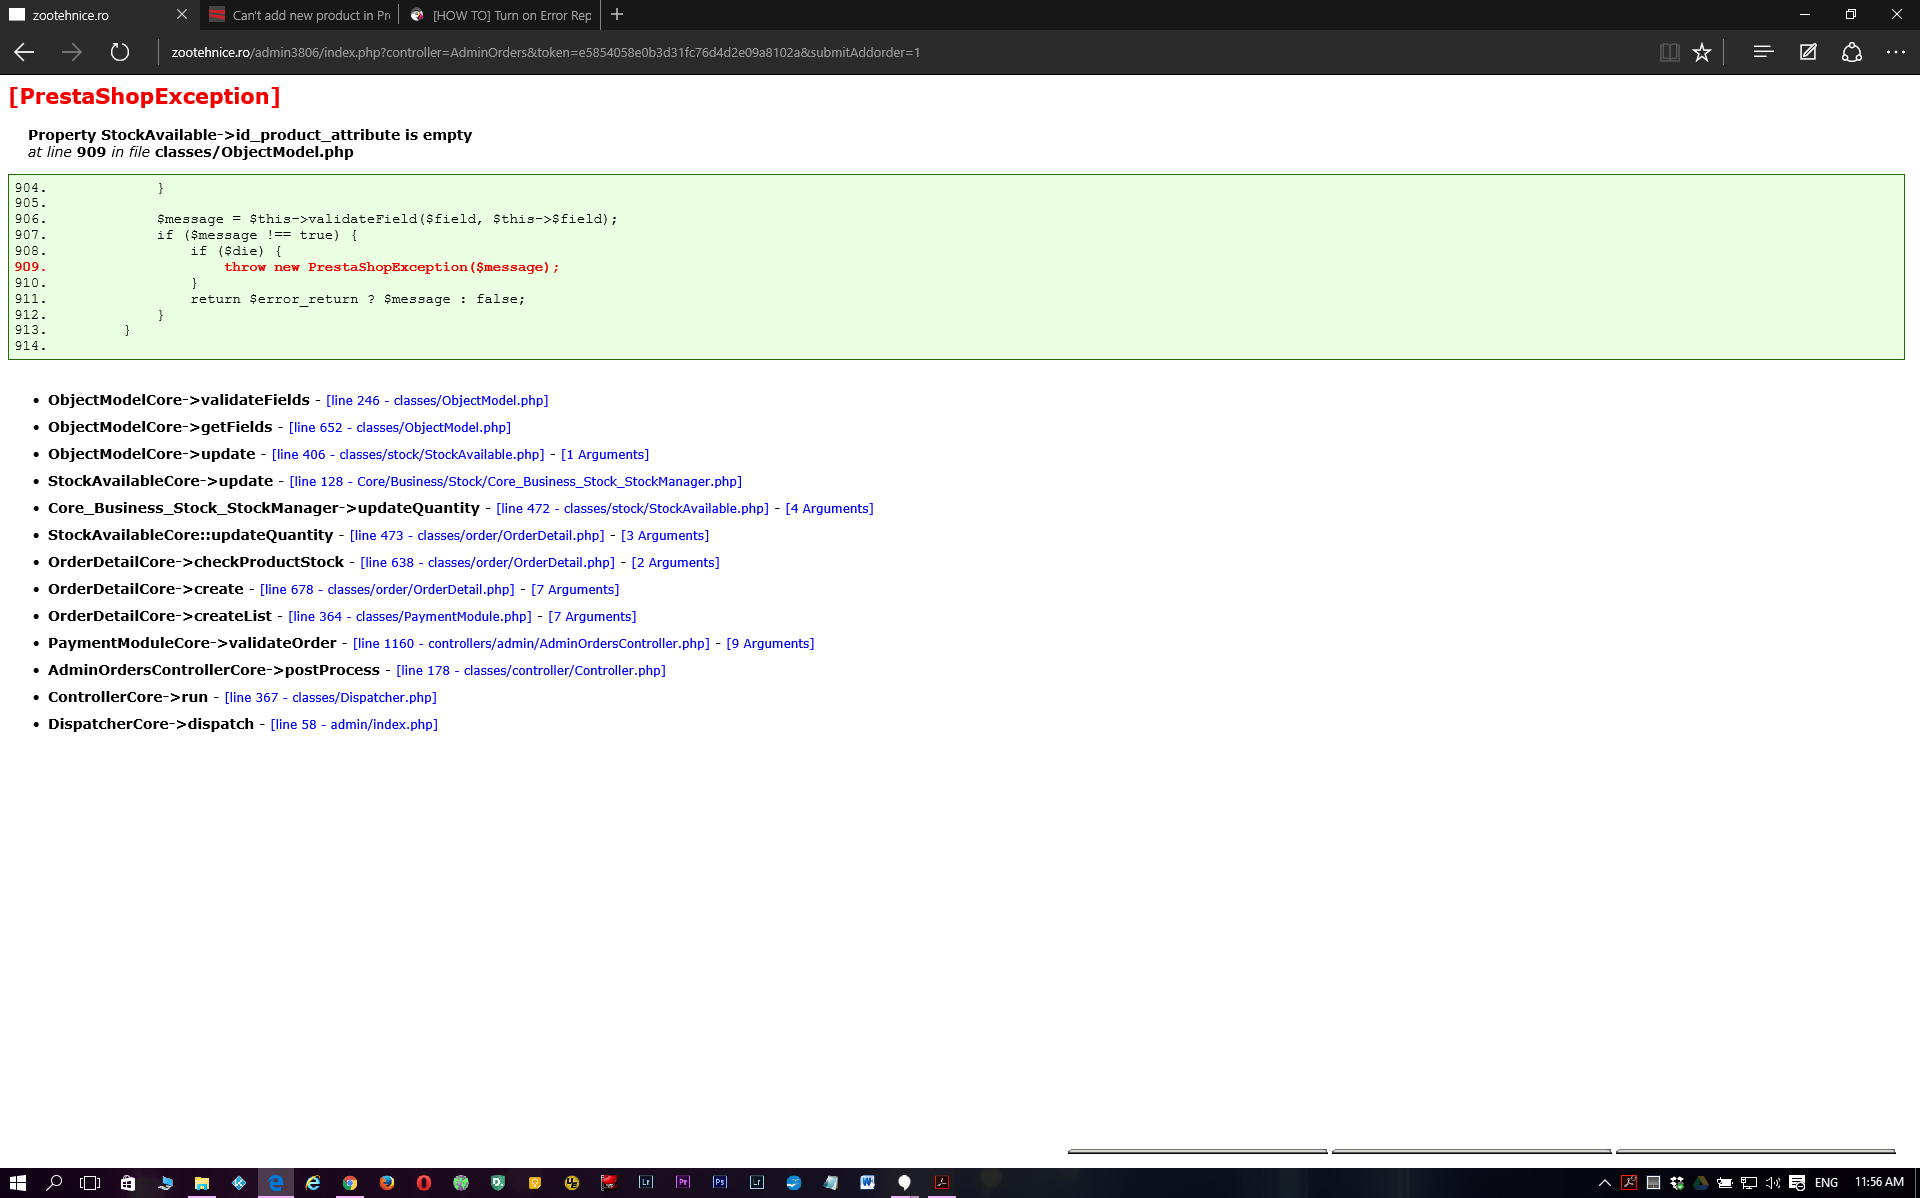The image size is (1920, 1198).
Task: Add page to favorites star
Action: [1702, 52]
